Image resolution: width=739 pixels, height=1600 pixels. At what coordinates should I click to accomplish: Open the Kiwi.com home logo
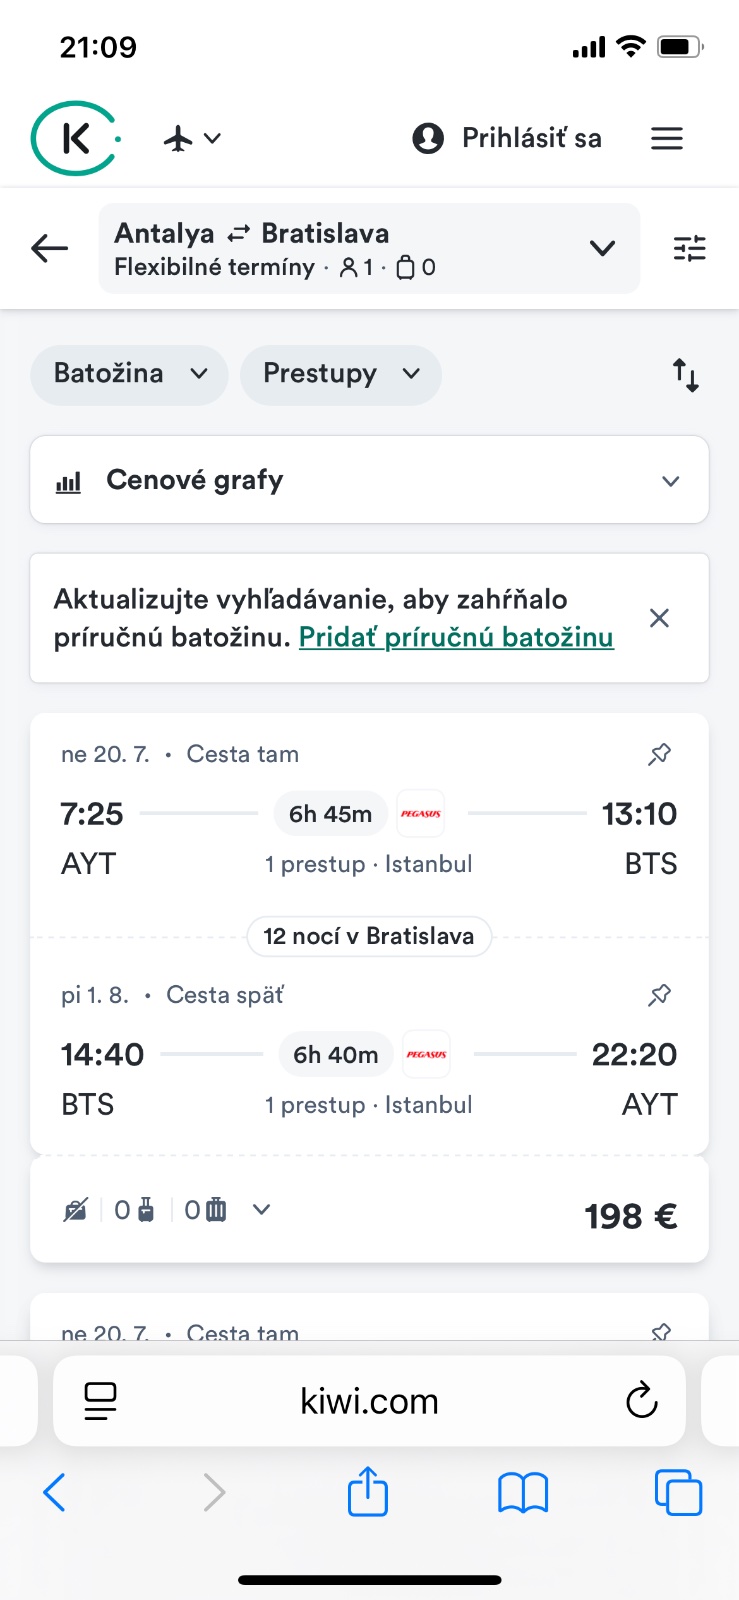[75, 138]
